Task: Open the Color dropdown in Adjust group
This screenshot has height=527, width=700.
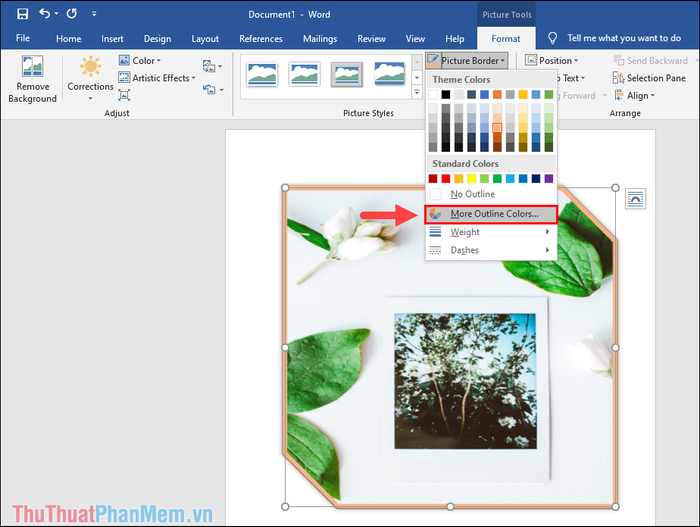Action: coord(138,61)
